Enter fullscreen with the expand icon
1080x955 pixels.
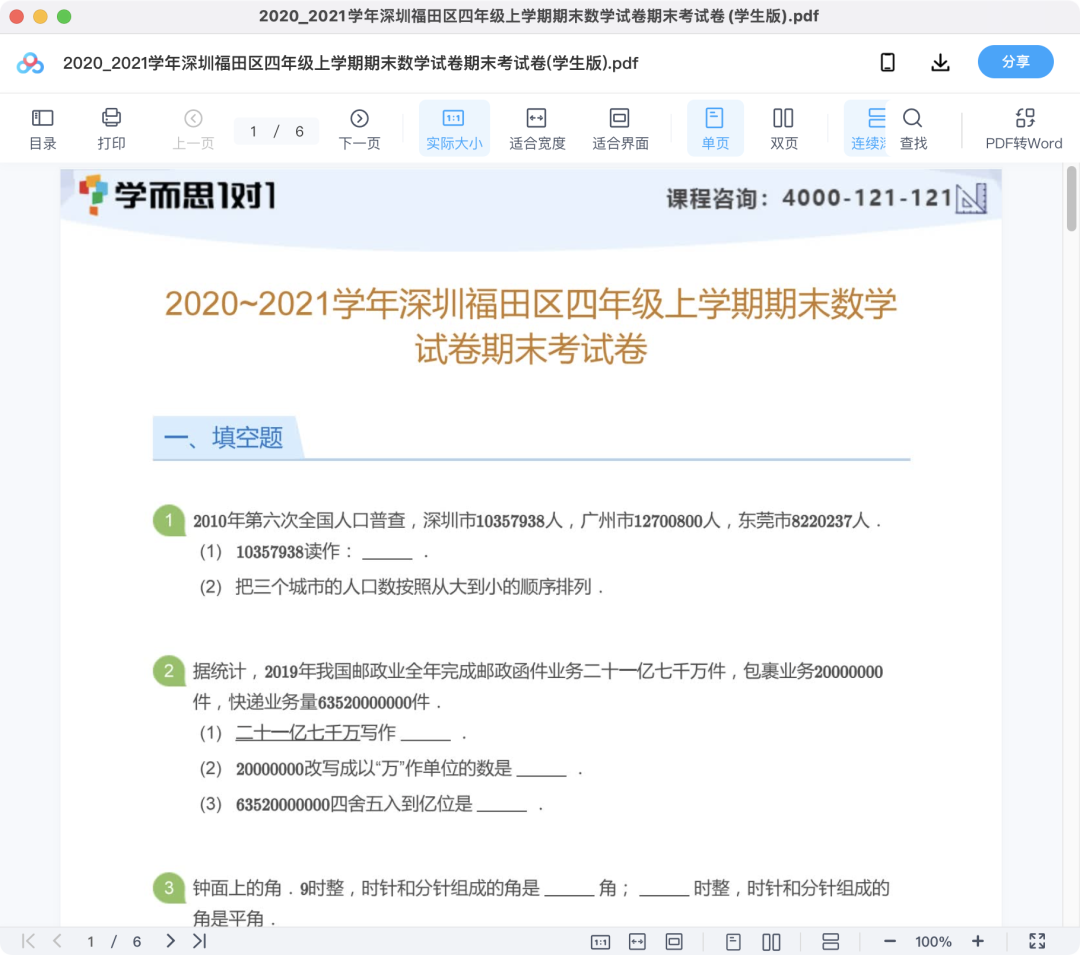(1037, 941)
